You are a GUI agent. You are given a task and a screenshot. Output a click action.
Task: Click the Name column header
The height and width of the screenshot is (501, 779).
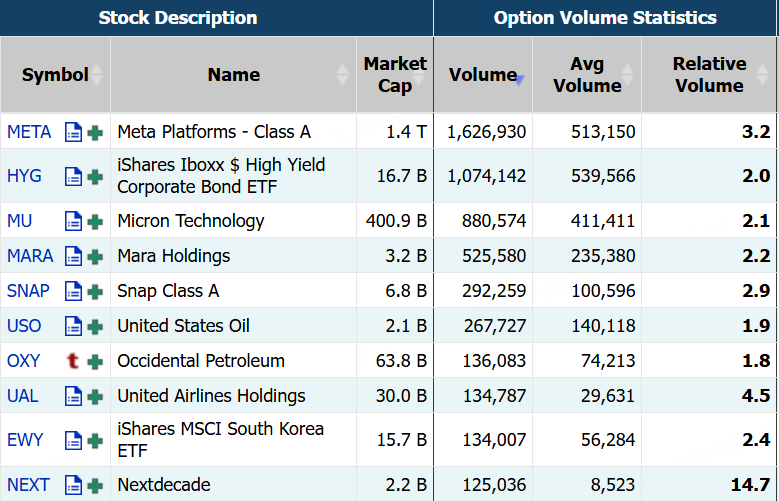(x=233, y=75)
